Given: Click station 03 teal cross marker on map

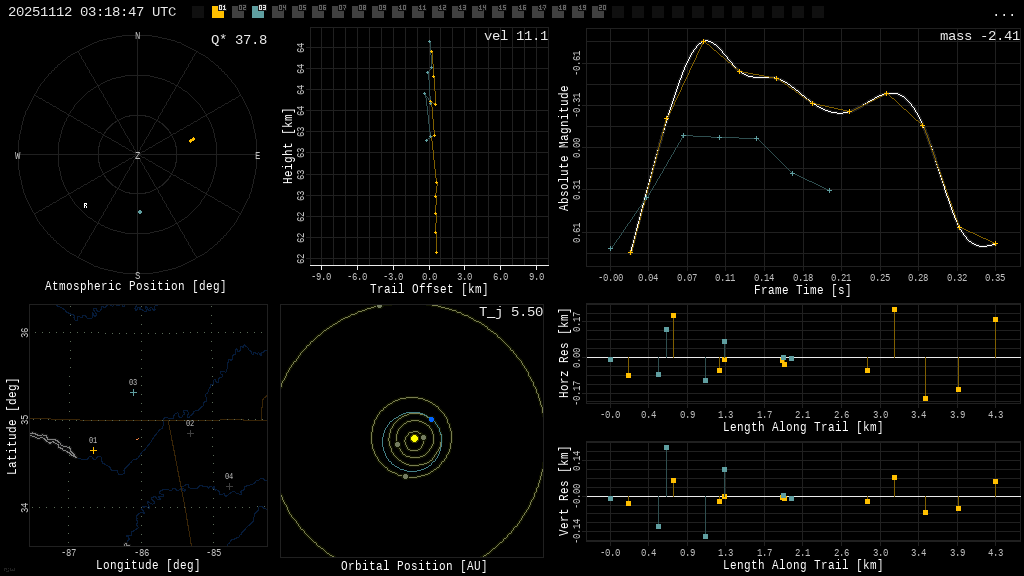Looking at the screenshot, I should point(133,392).
